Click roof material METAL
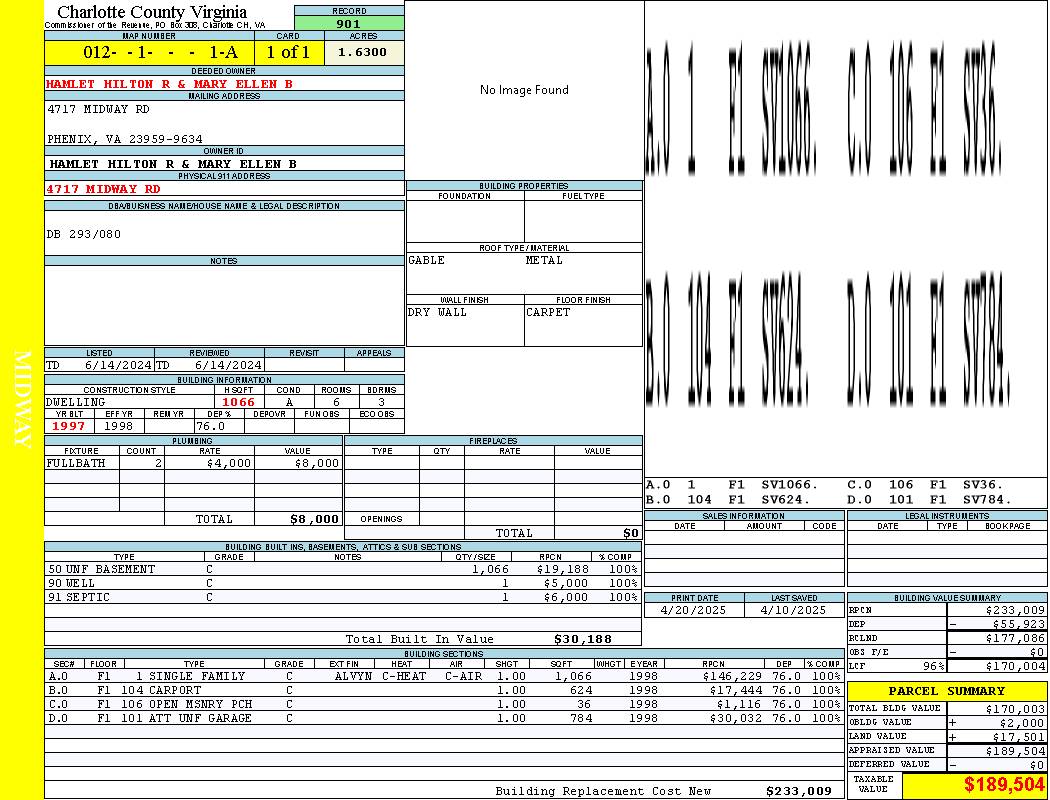The width and height of the screenshot is (1050, 800). [544, 260]
